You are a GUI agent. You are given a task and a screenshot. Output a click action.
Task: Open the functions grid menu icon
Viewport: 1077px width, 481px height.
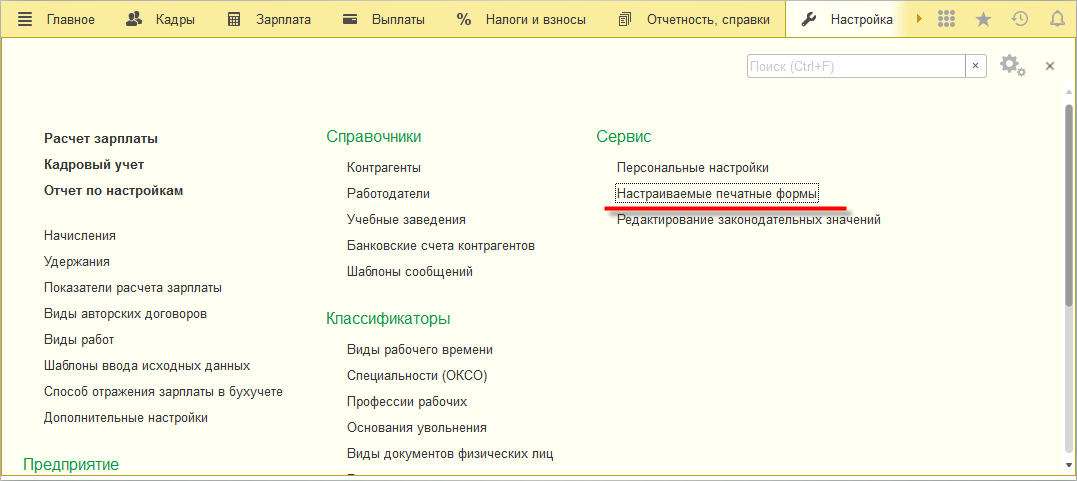pos(946,19)
